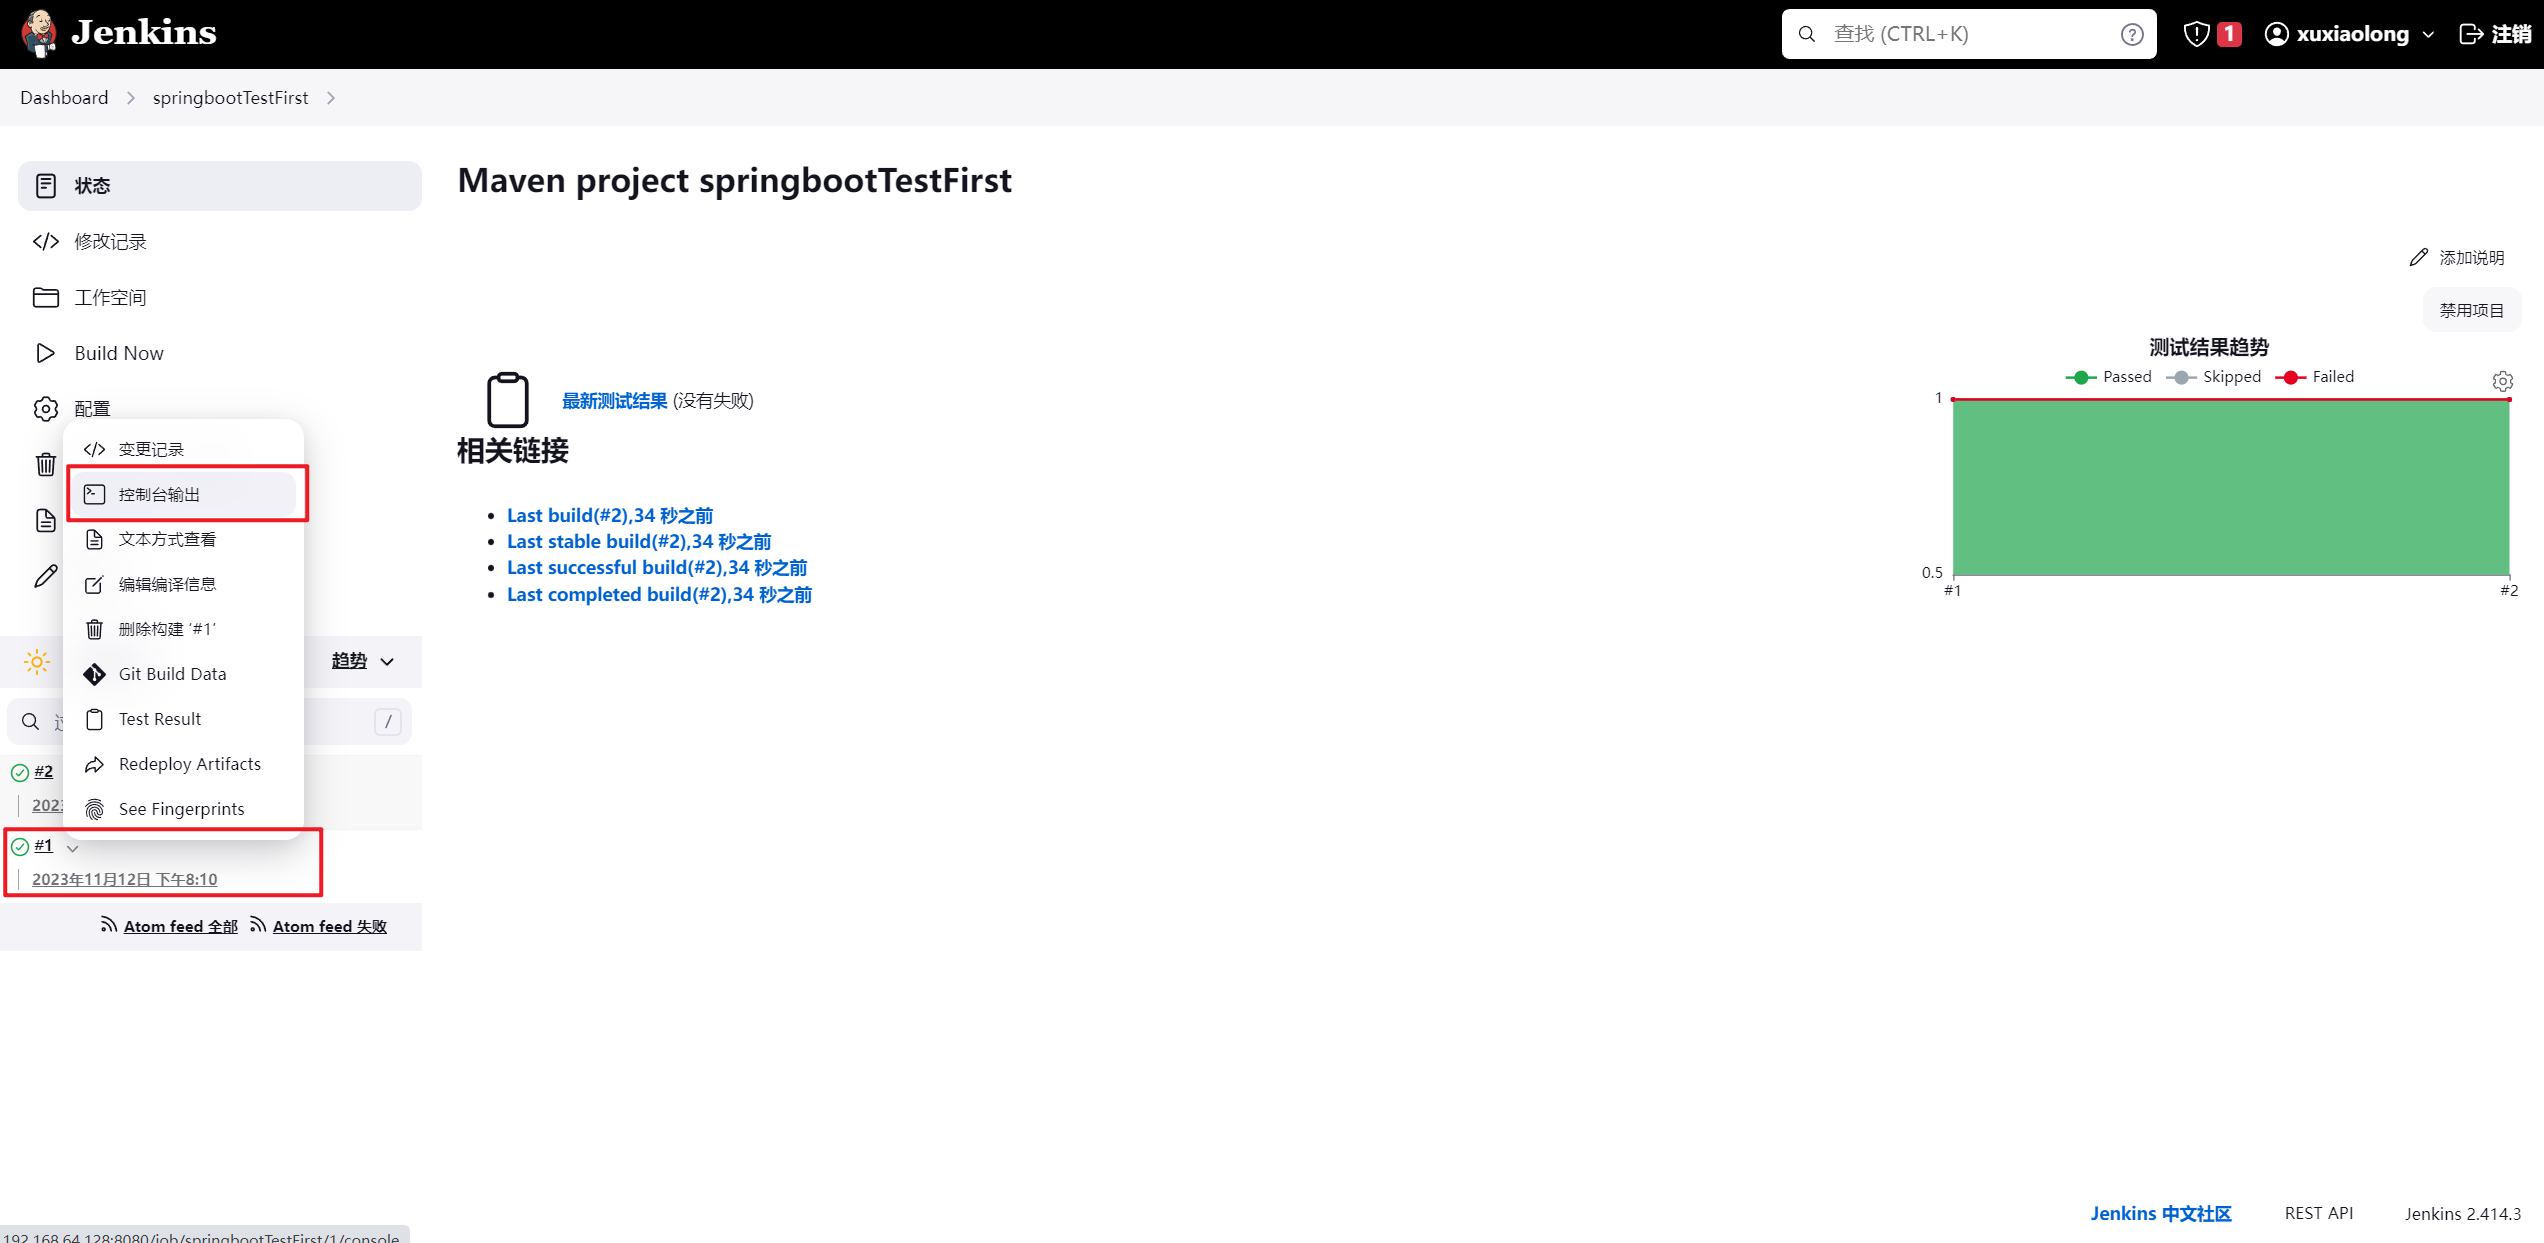Click the Jenkins 2.414.3 version text

coord(2462,1213)
